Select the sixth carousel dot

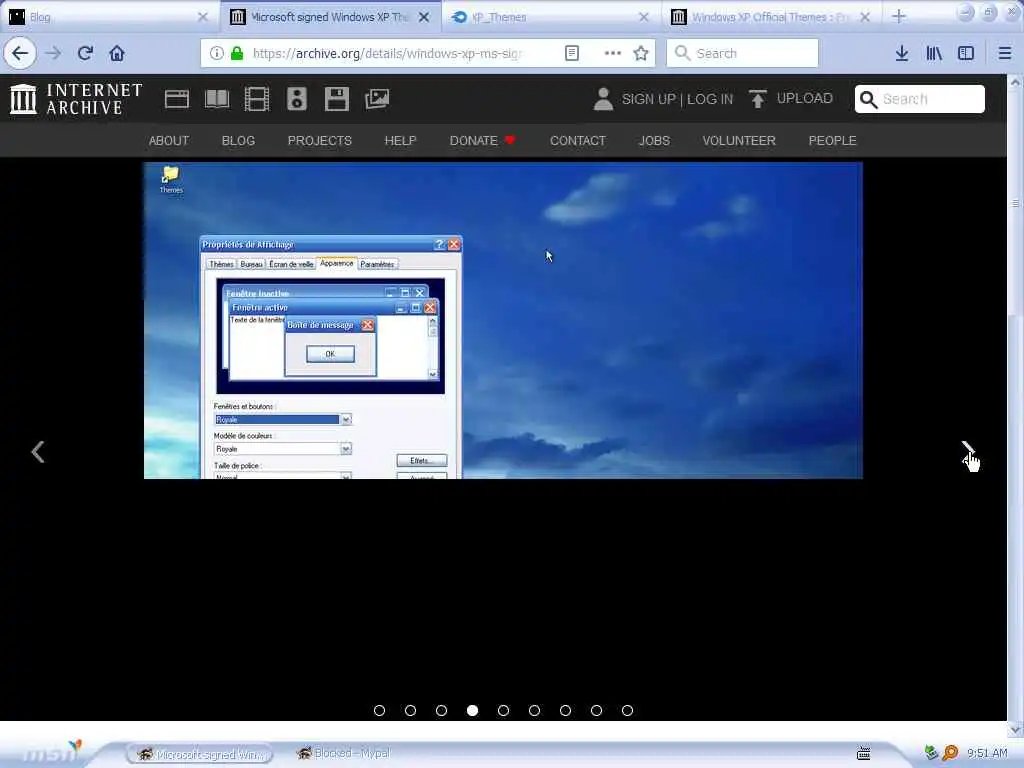coord(534,711)
